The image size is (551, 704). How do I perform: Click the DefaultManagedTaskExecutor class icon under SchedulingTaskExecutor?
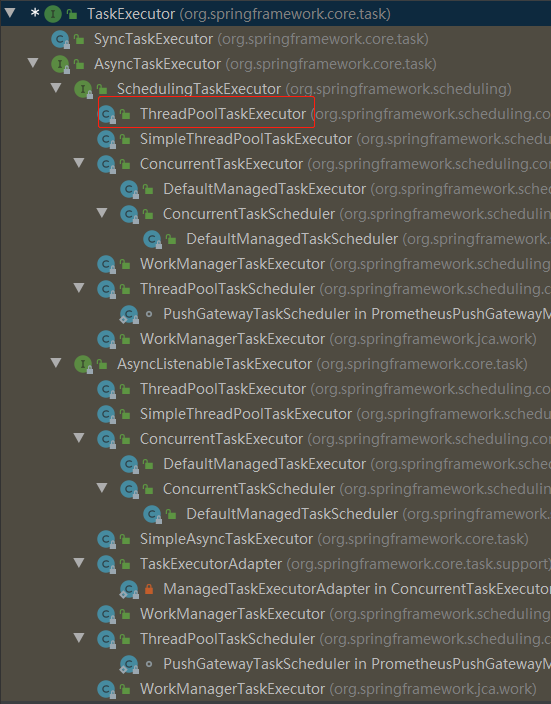(x=129, y=189)
